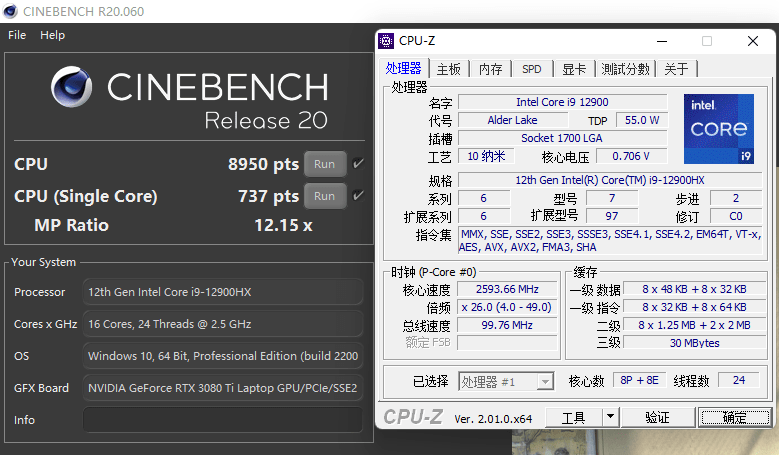This screenshot has width=779, height=455.
Task: Open the 显卡 tab
Action: tap(574, 69)
